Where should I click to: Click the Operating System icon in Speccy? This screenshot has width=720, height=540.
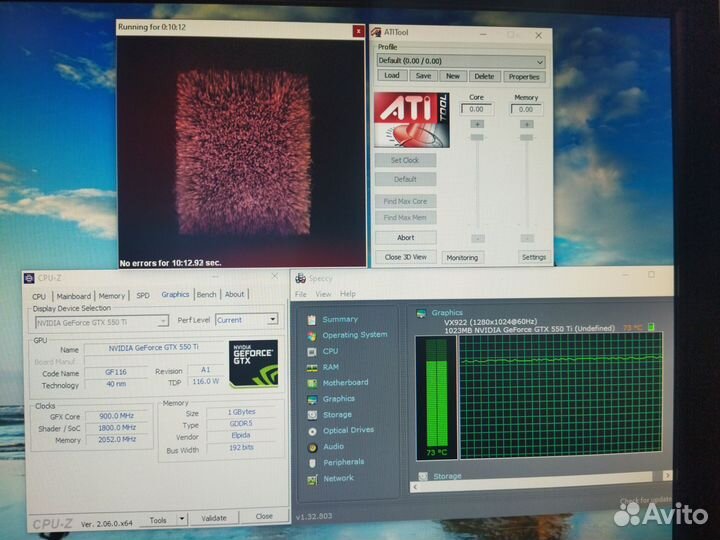(x=312, y=335)
